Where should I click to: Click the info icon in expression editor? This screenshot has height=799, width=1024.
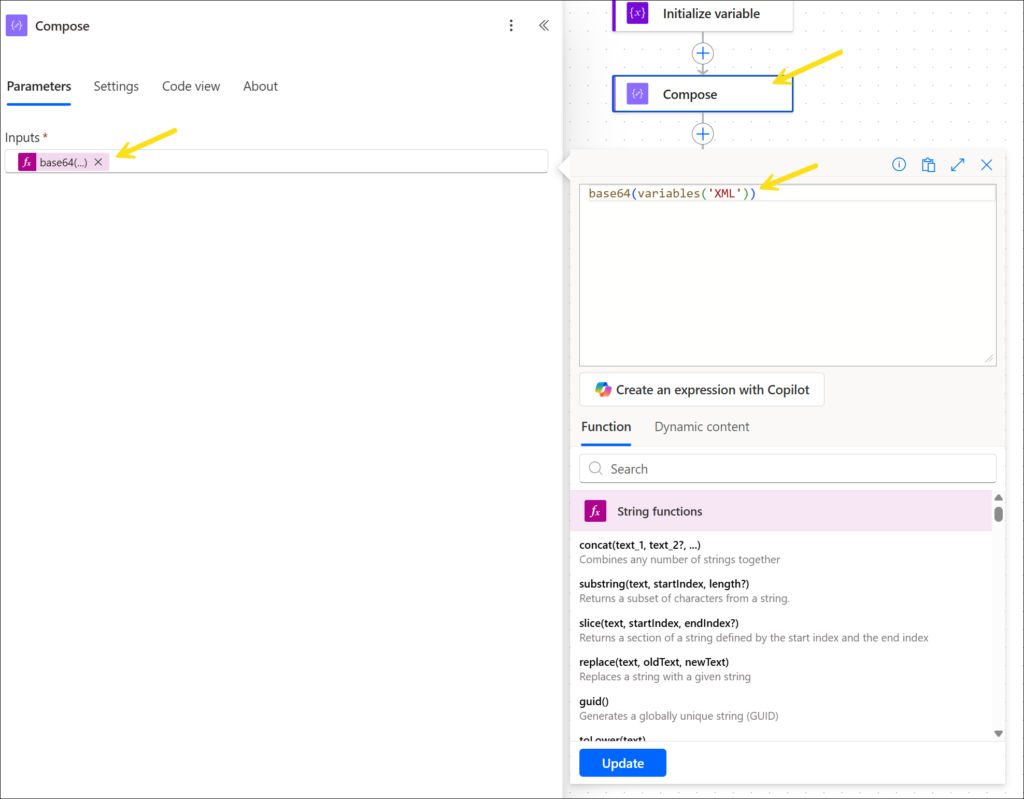(899, 165)
